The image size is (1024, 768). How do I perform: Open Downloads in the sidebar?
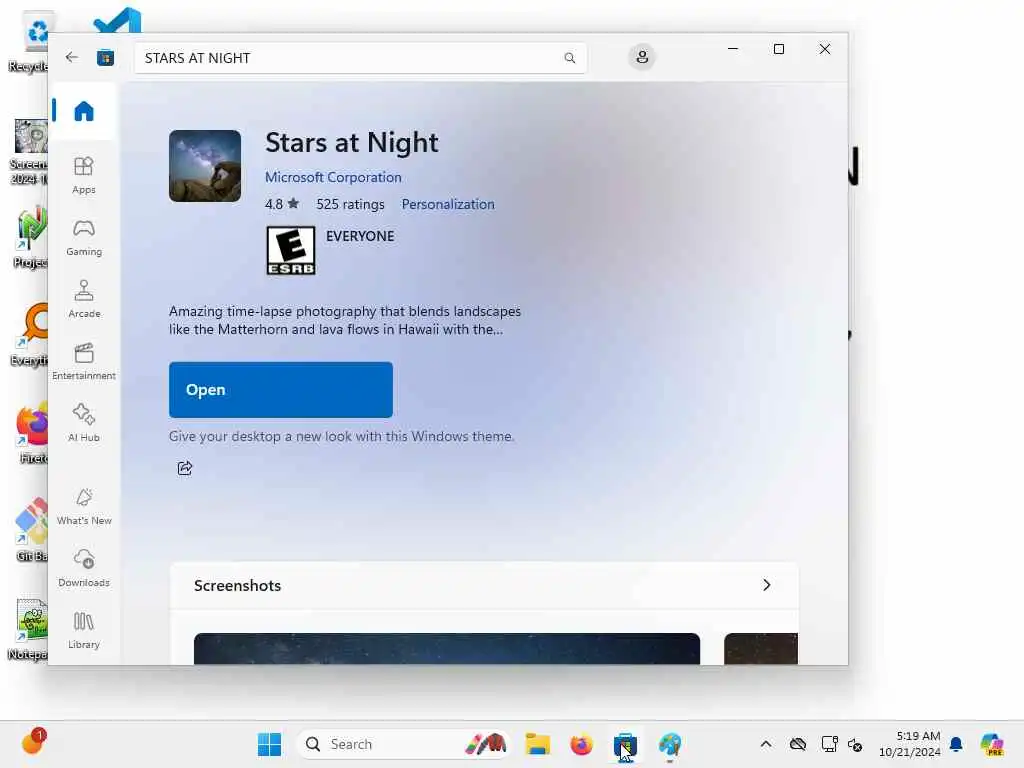click(x=84, y=568)
